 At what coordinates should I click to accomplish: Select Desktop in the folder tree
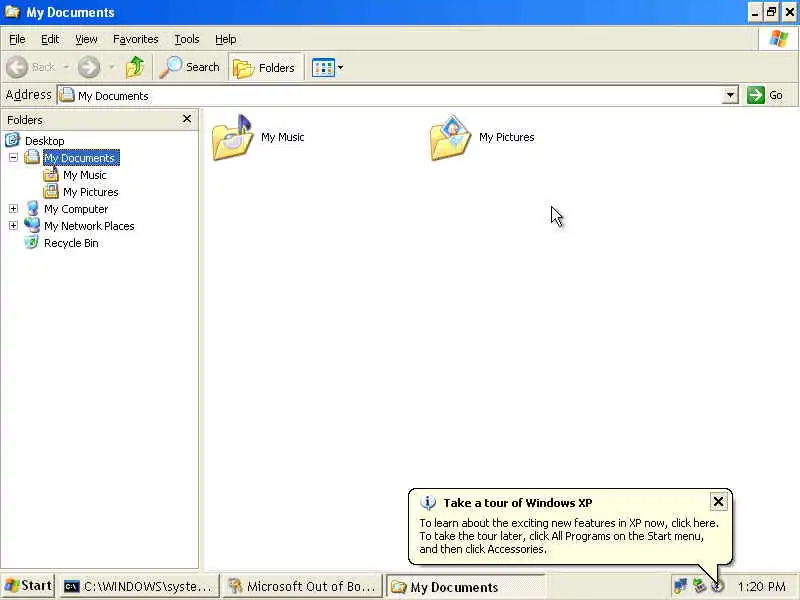point(44,141)
